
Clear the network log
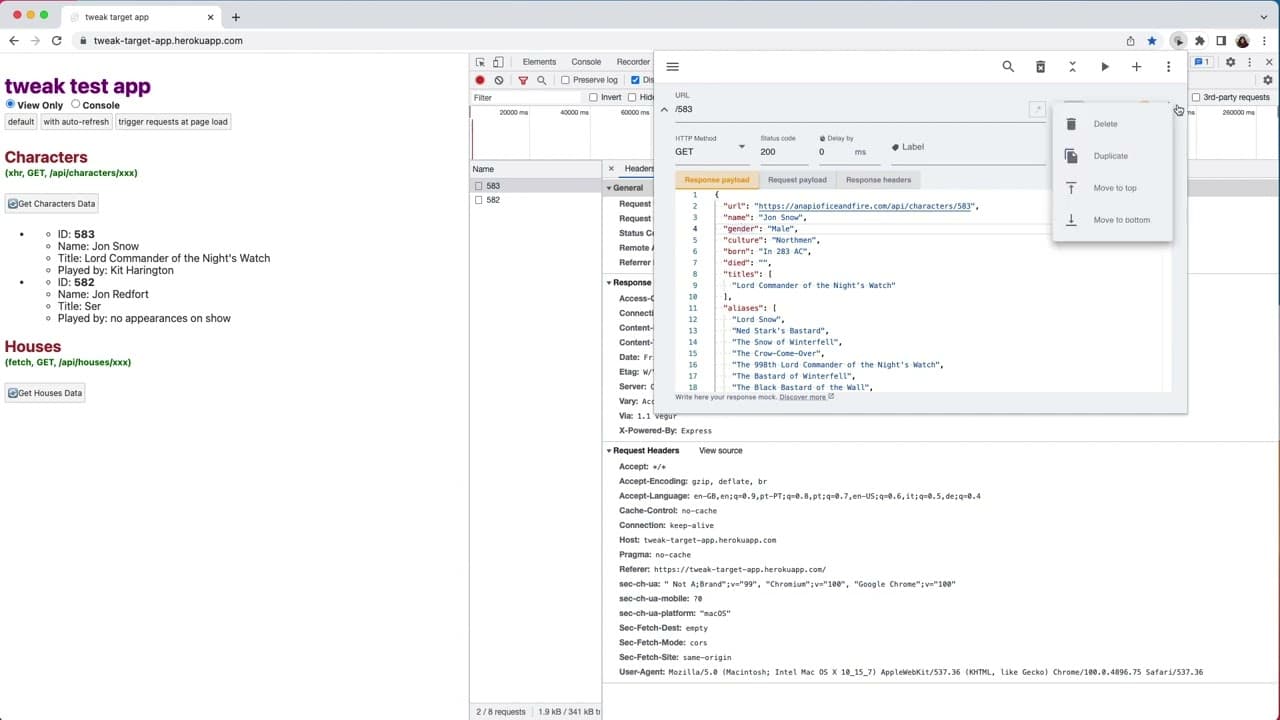point(499,80)
